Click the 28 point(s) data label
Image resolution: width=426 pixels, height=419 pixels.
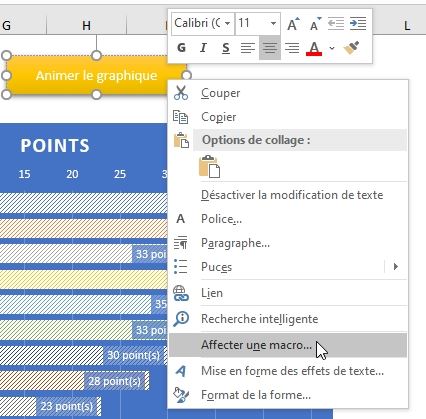(115, 381)
